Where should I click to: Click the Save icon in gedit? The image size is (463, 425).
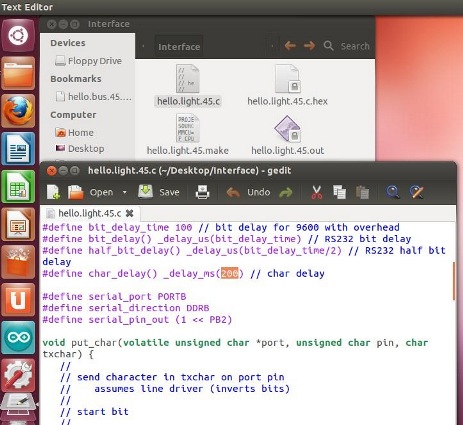pyautogui.click(x=146, y=192)
